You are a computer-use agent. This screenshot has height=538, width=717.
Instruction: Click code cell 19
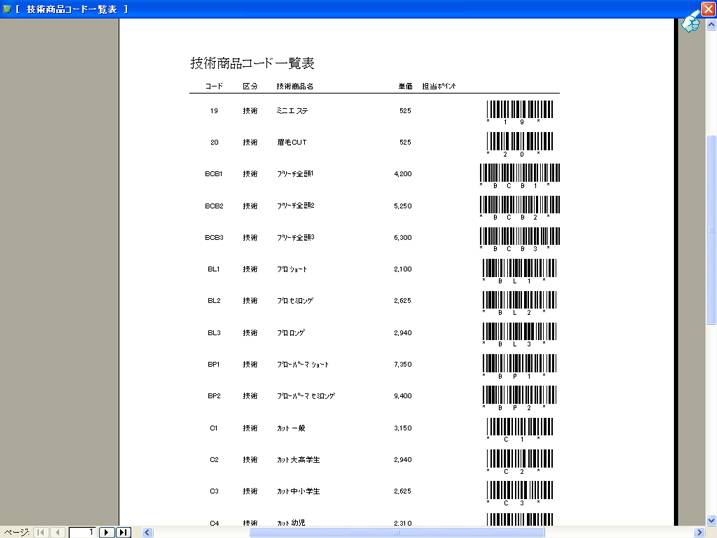214,111
